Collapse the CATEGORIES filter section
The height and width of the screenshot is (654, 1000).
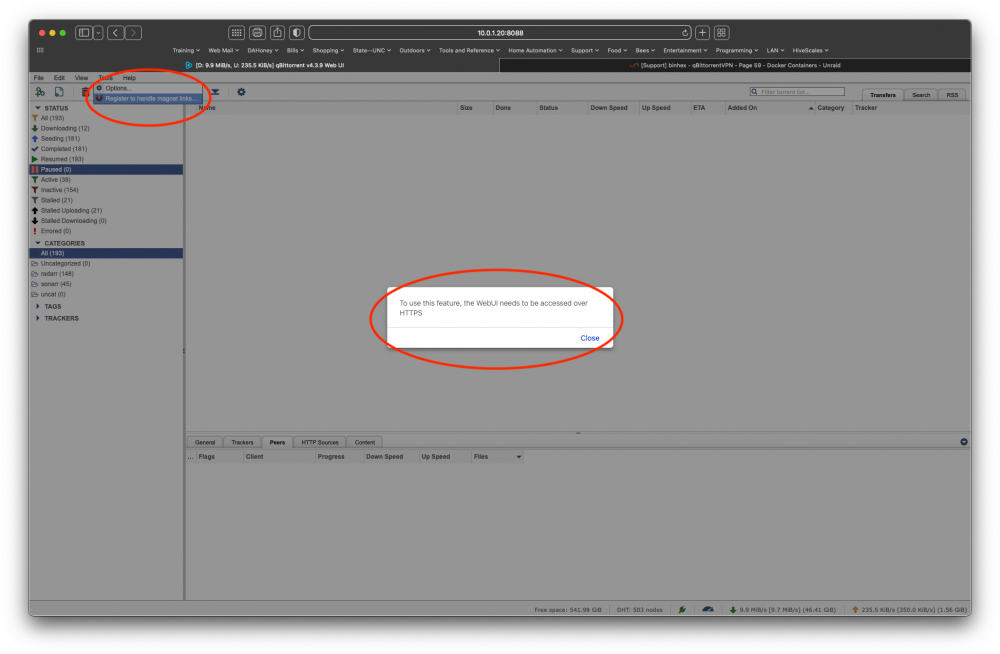coord(38,243)
